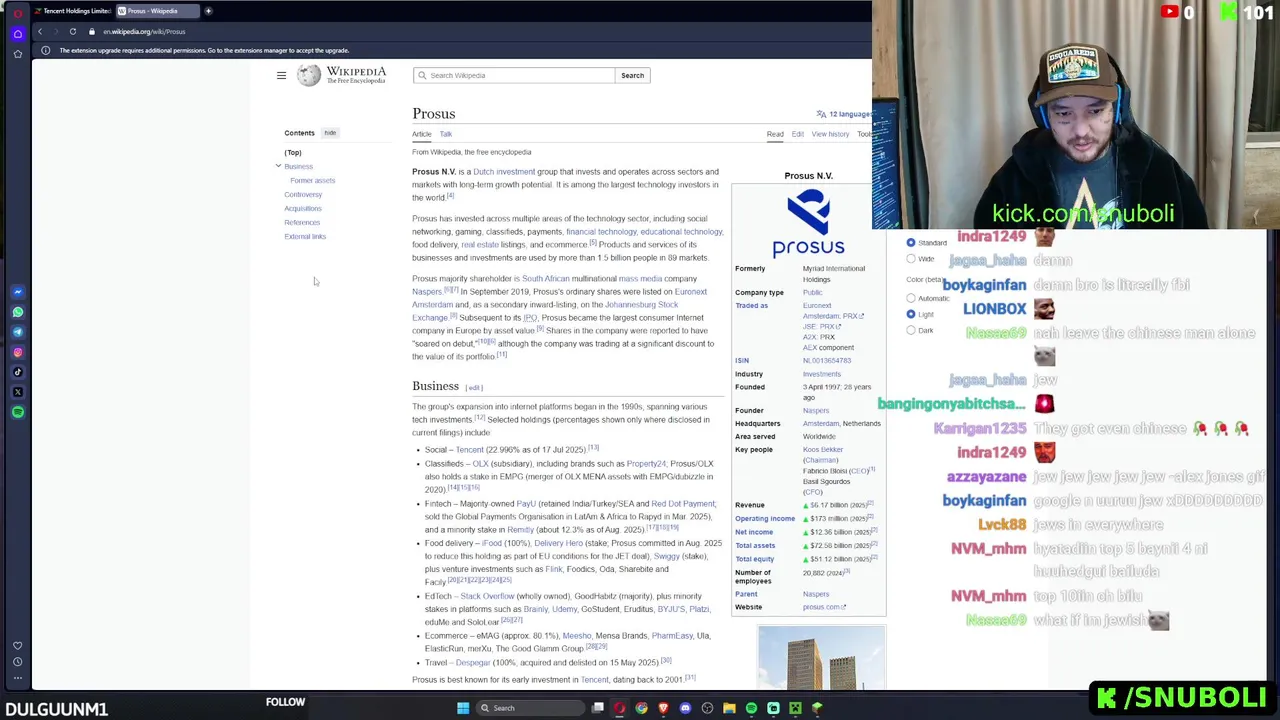The width and height of the screenshot is (1280, 720).
Task: Open File Explorer from the taskbar
Action: pyautogui.click(x=729, y=708)
